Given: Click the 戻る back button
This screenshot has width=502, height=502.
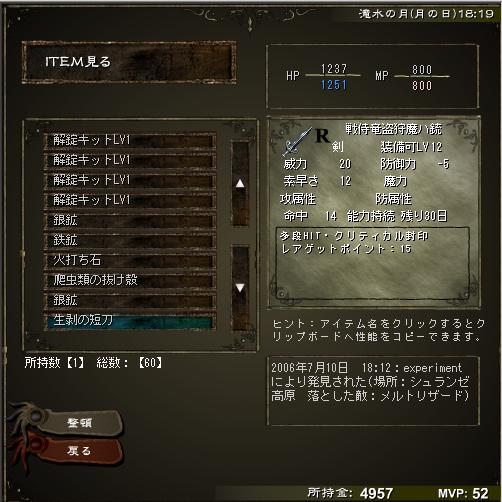Looking at the screenshot, I should coord(79,451).
